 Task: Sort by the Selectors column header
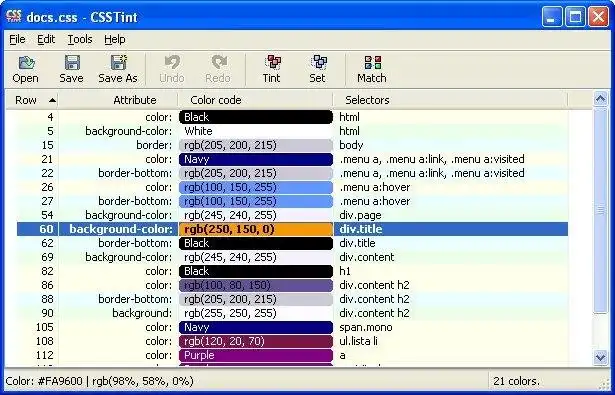tap(450, 100)
